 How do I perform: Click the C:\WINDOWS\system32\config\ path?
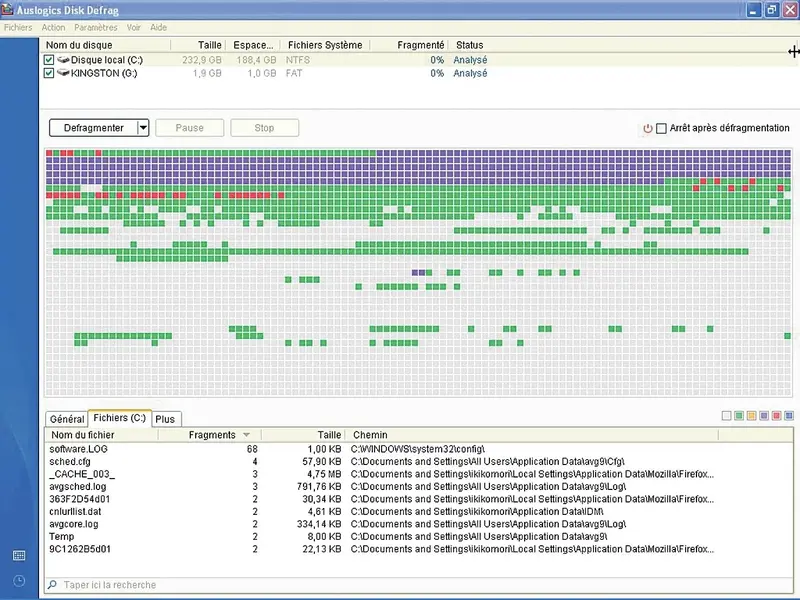[x=417, y=449]
